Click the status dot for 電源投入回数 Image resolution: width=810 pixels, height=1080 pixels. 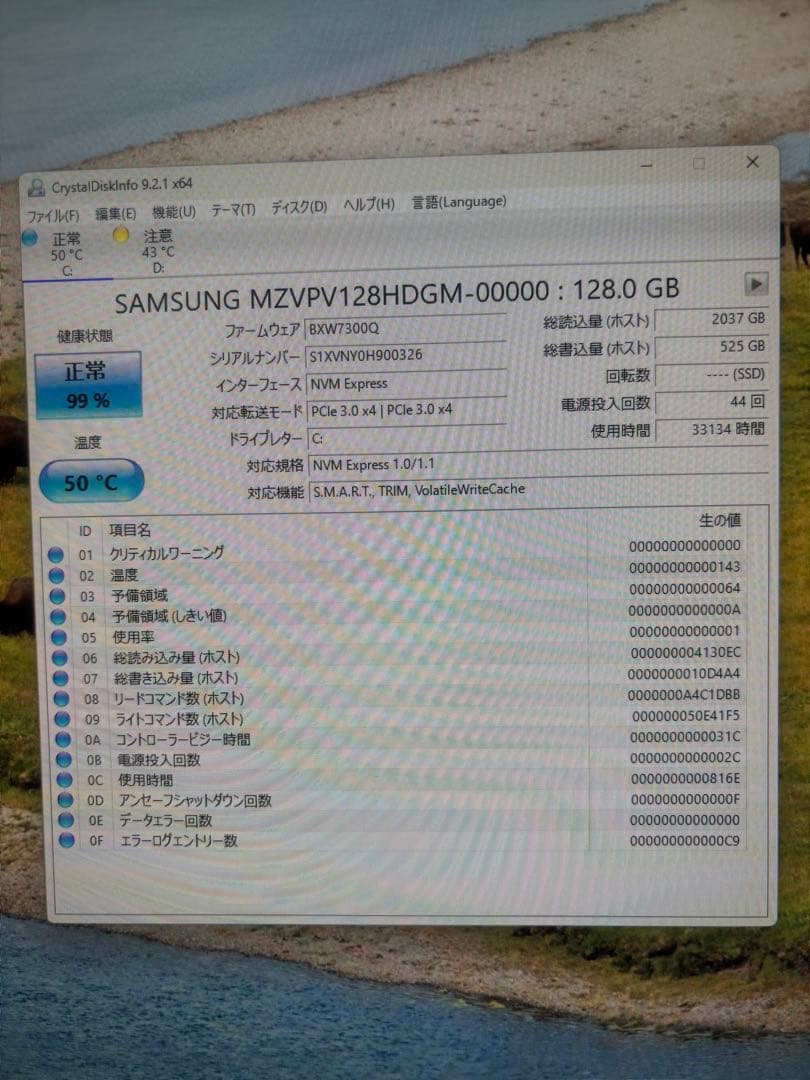click(62, 760)
